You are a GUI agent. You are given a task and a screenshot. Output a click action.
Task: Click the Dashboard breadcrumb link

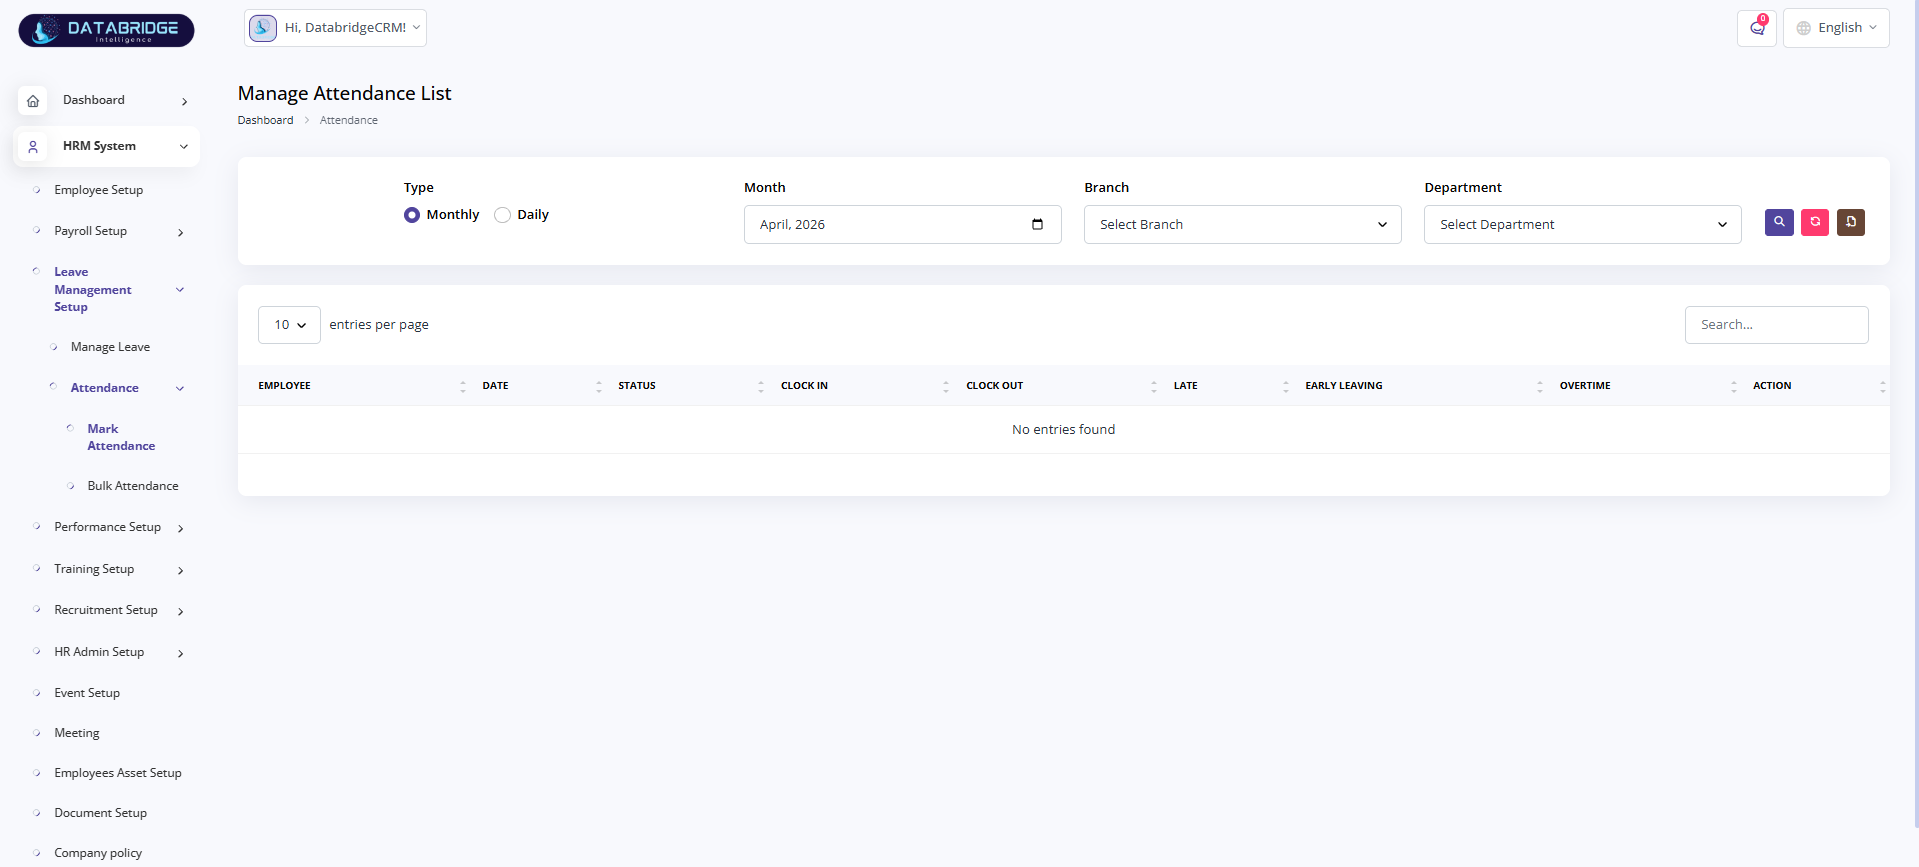pos(265,120)
